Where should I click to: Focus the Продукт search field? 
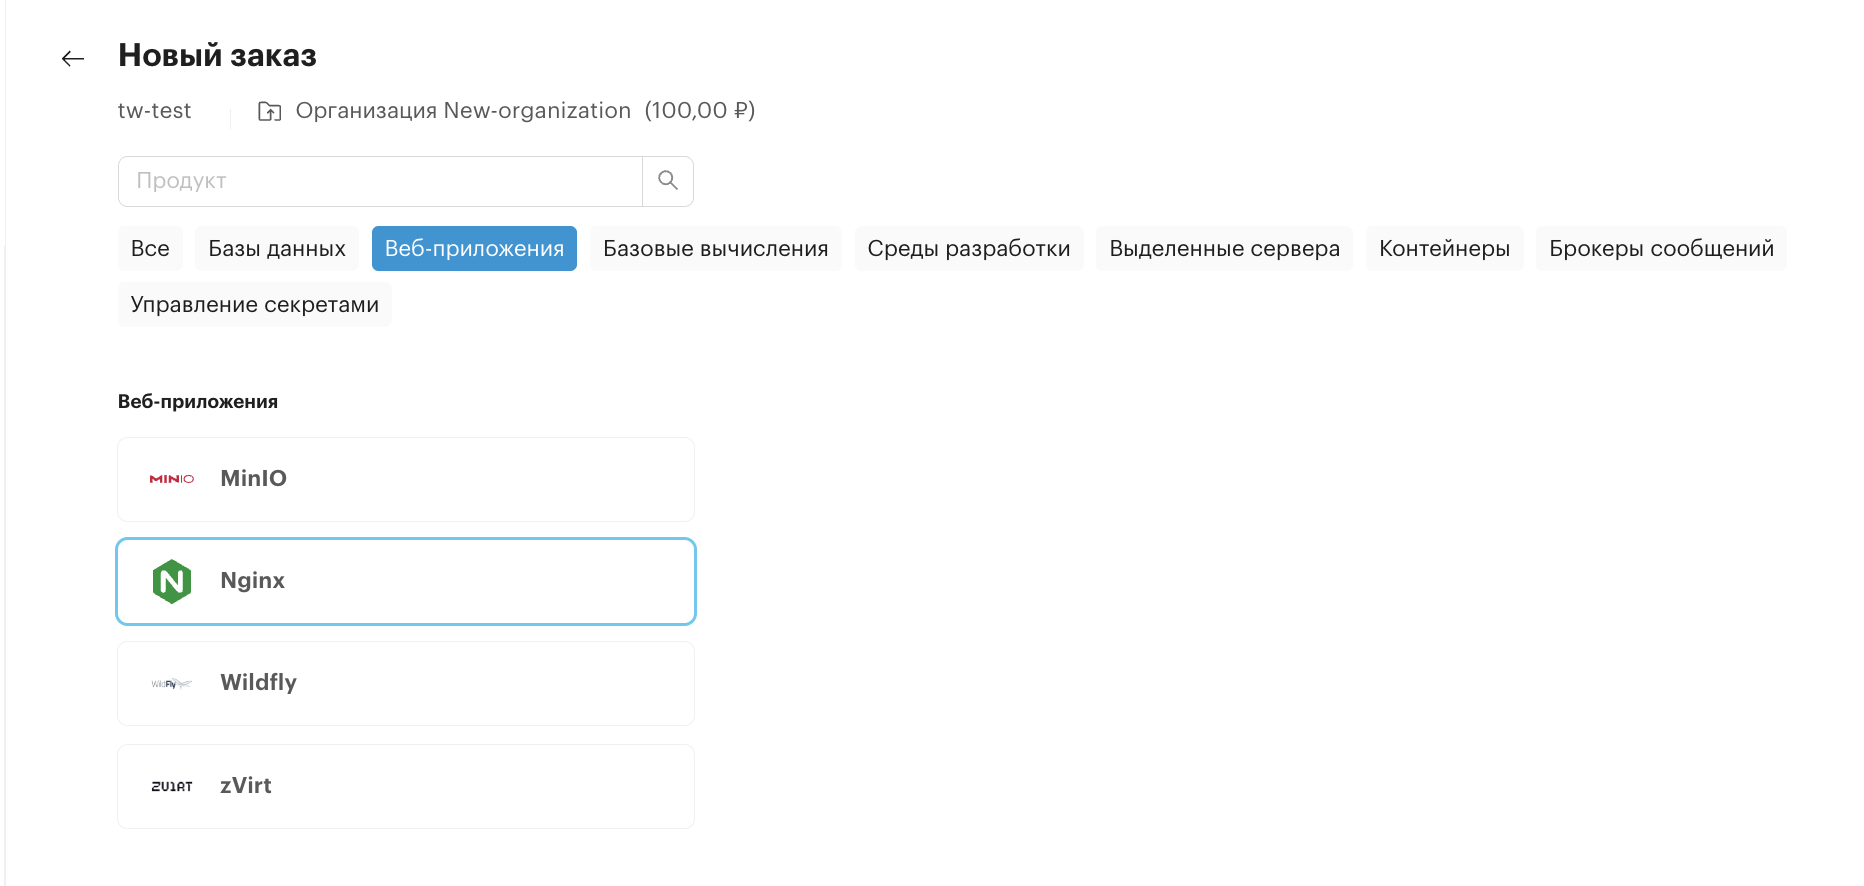point(380,181)
